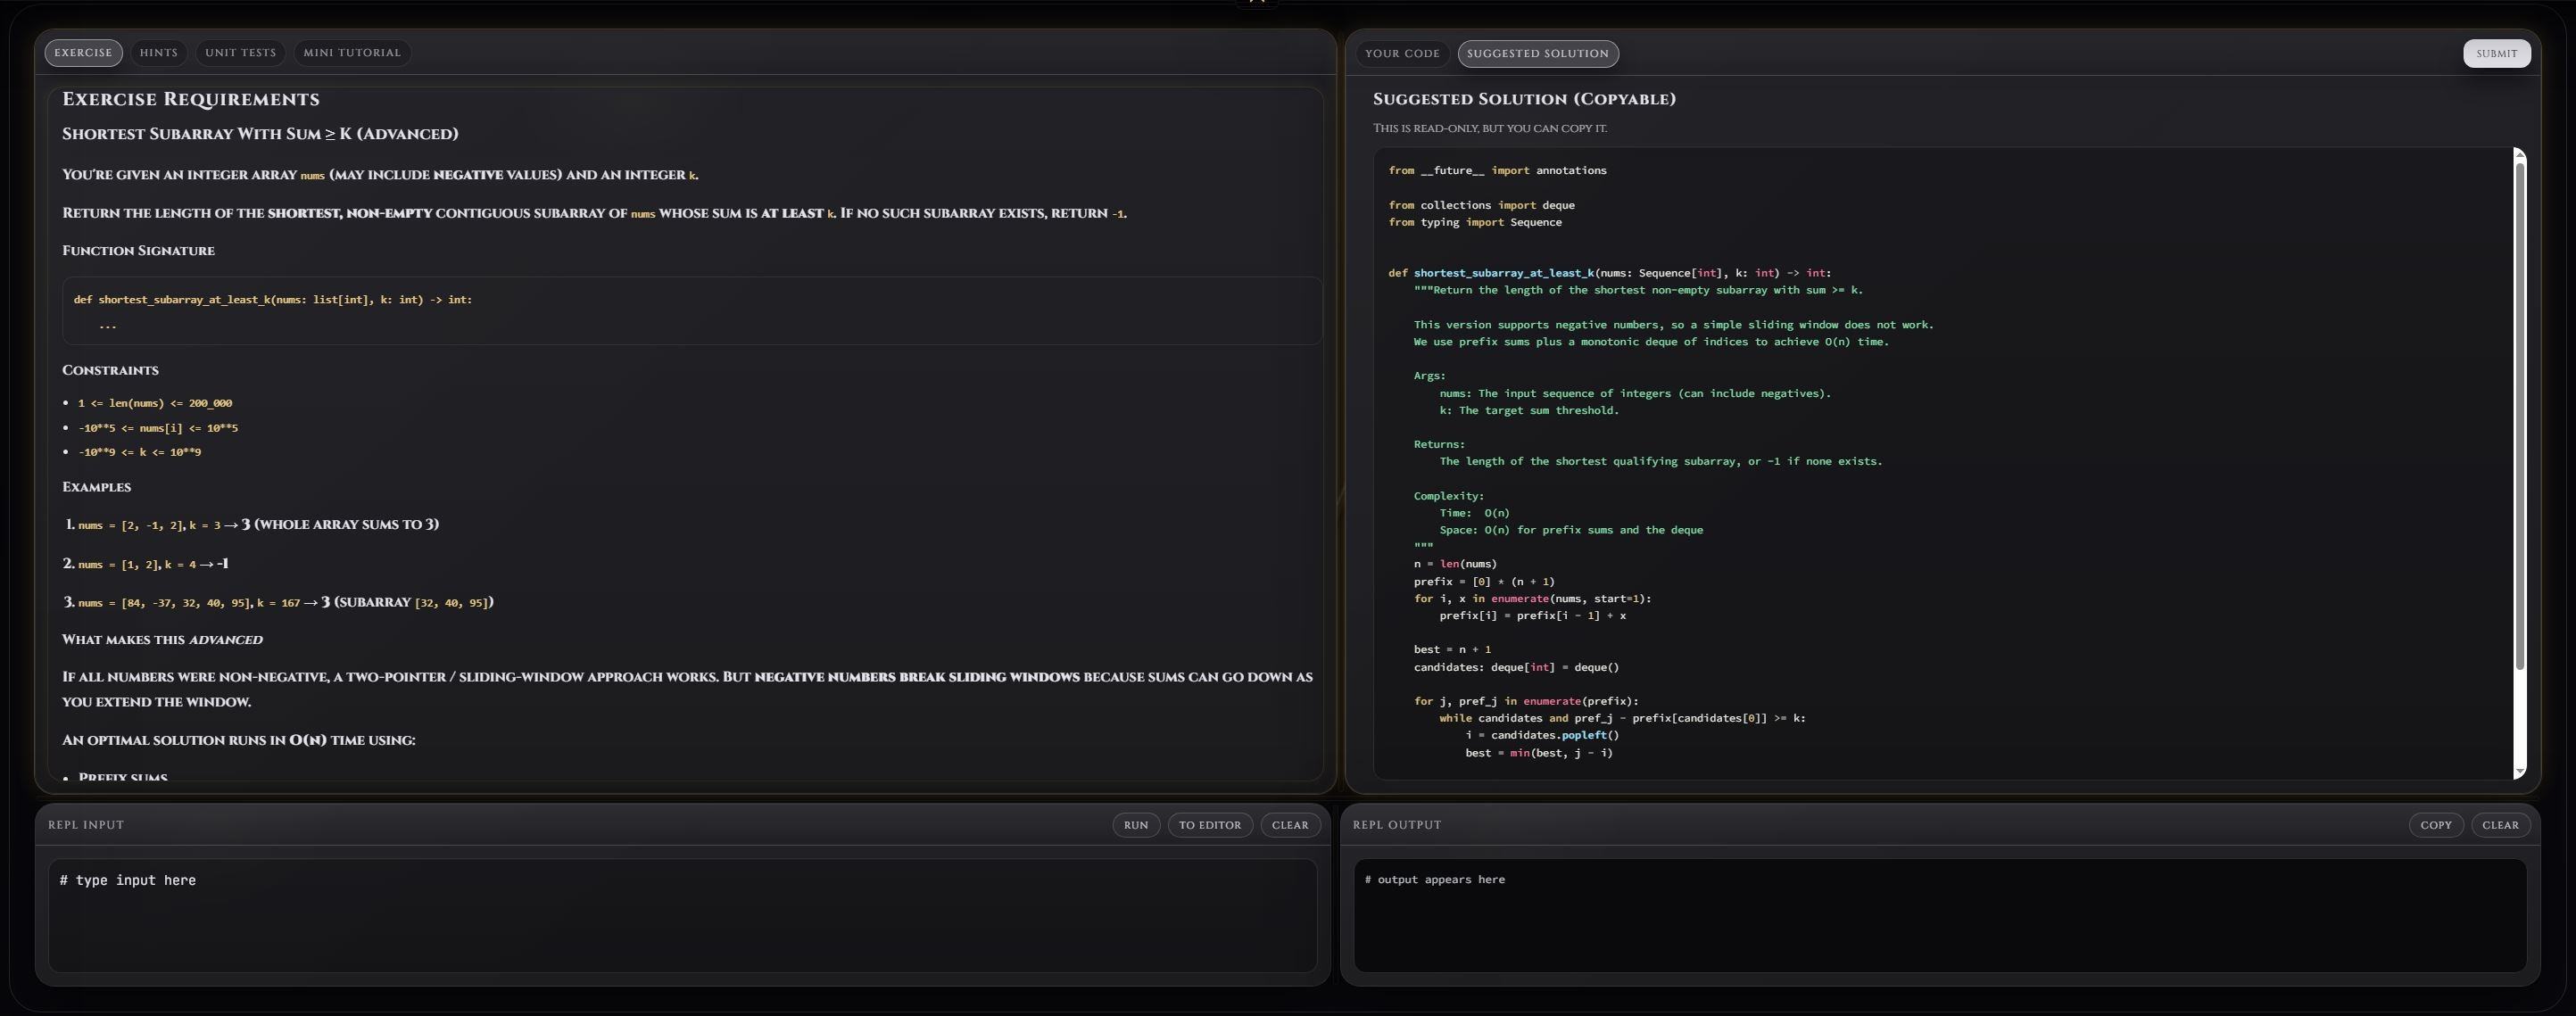Click the function signature code block
Image resolution: width=2576 pixels, height=1016 pixels.
(692, 311)
